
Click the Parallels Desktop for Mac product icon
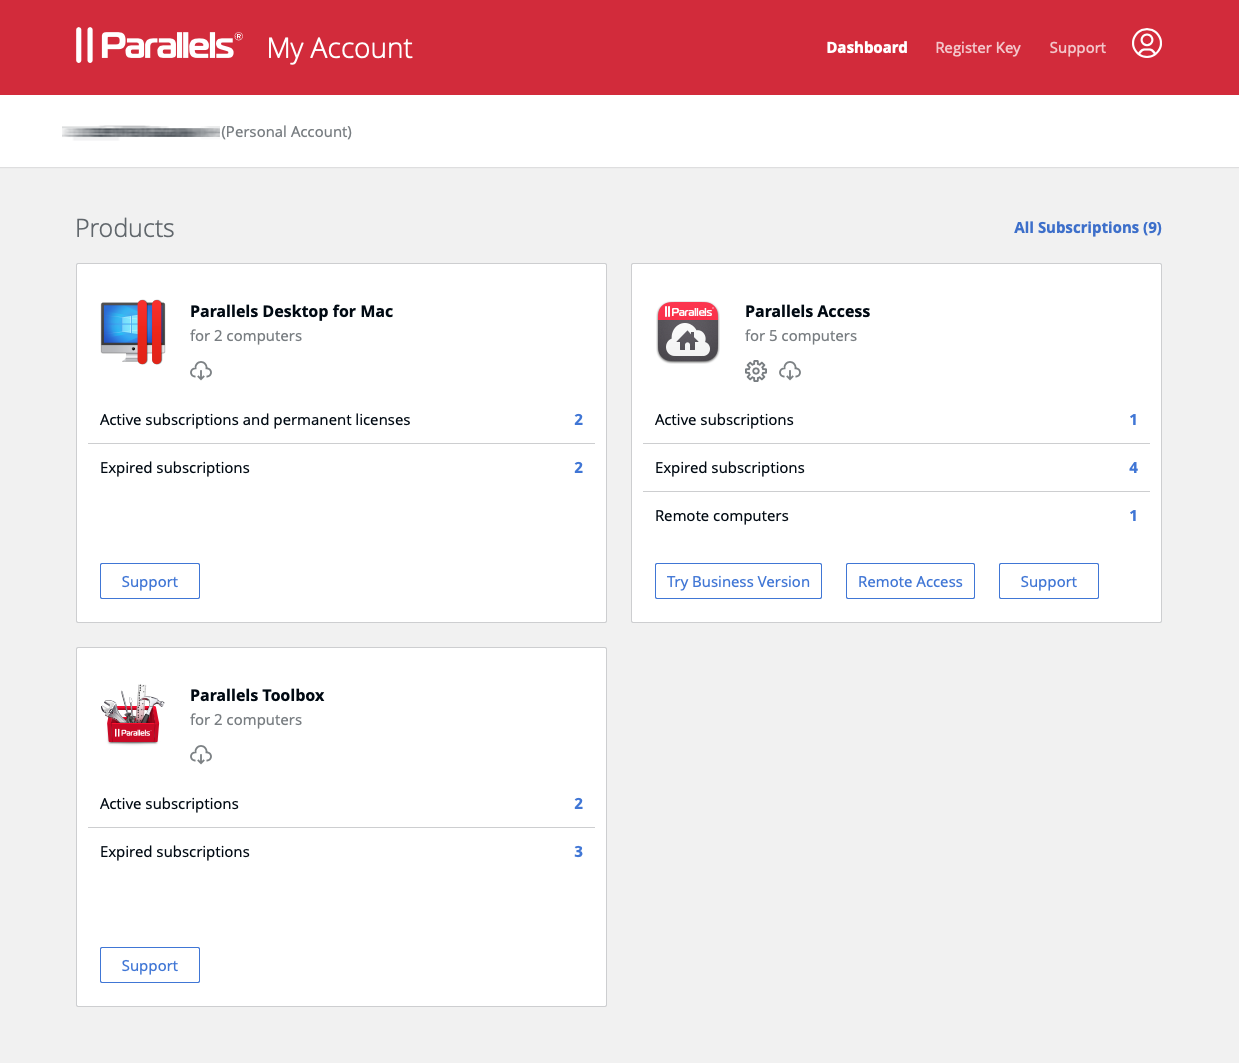coord(132,333)
